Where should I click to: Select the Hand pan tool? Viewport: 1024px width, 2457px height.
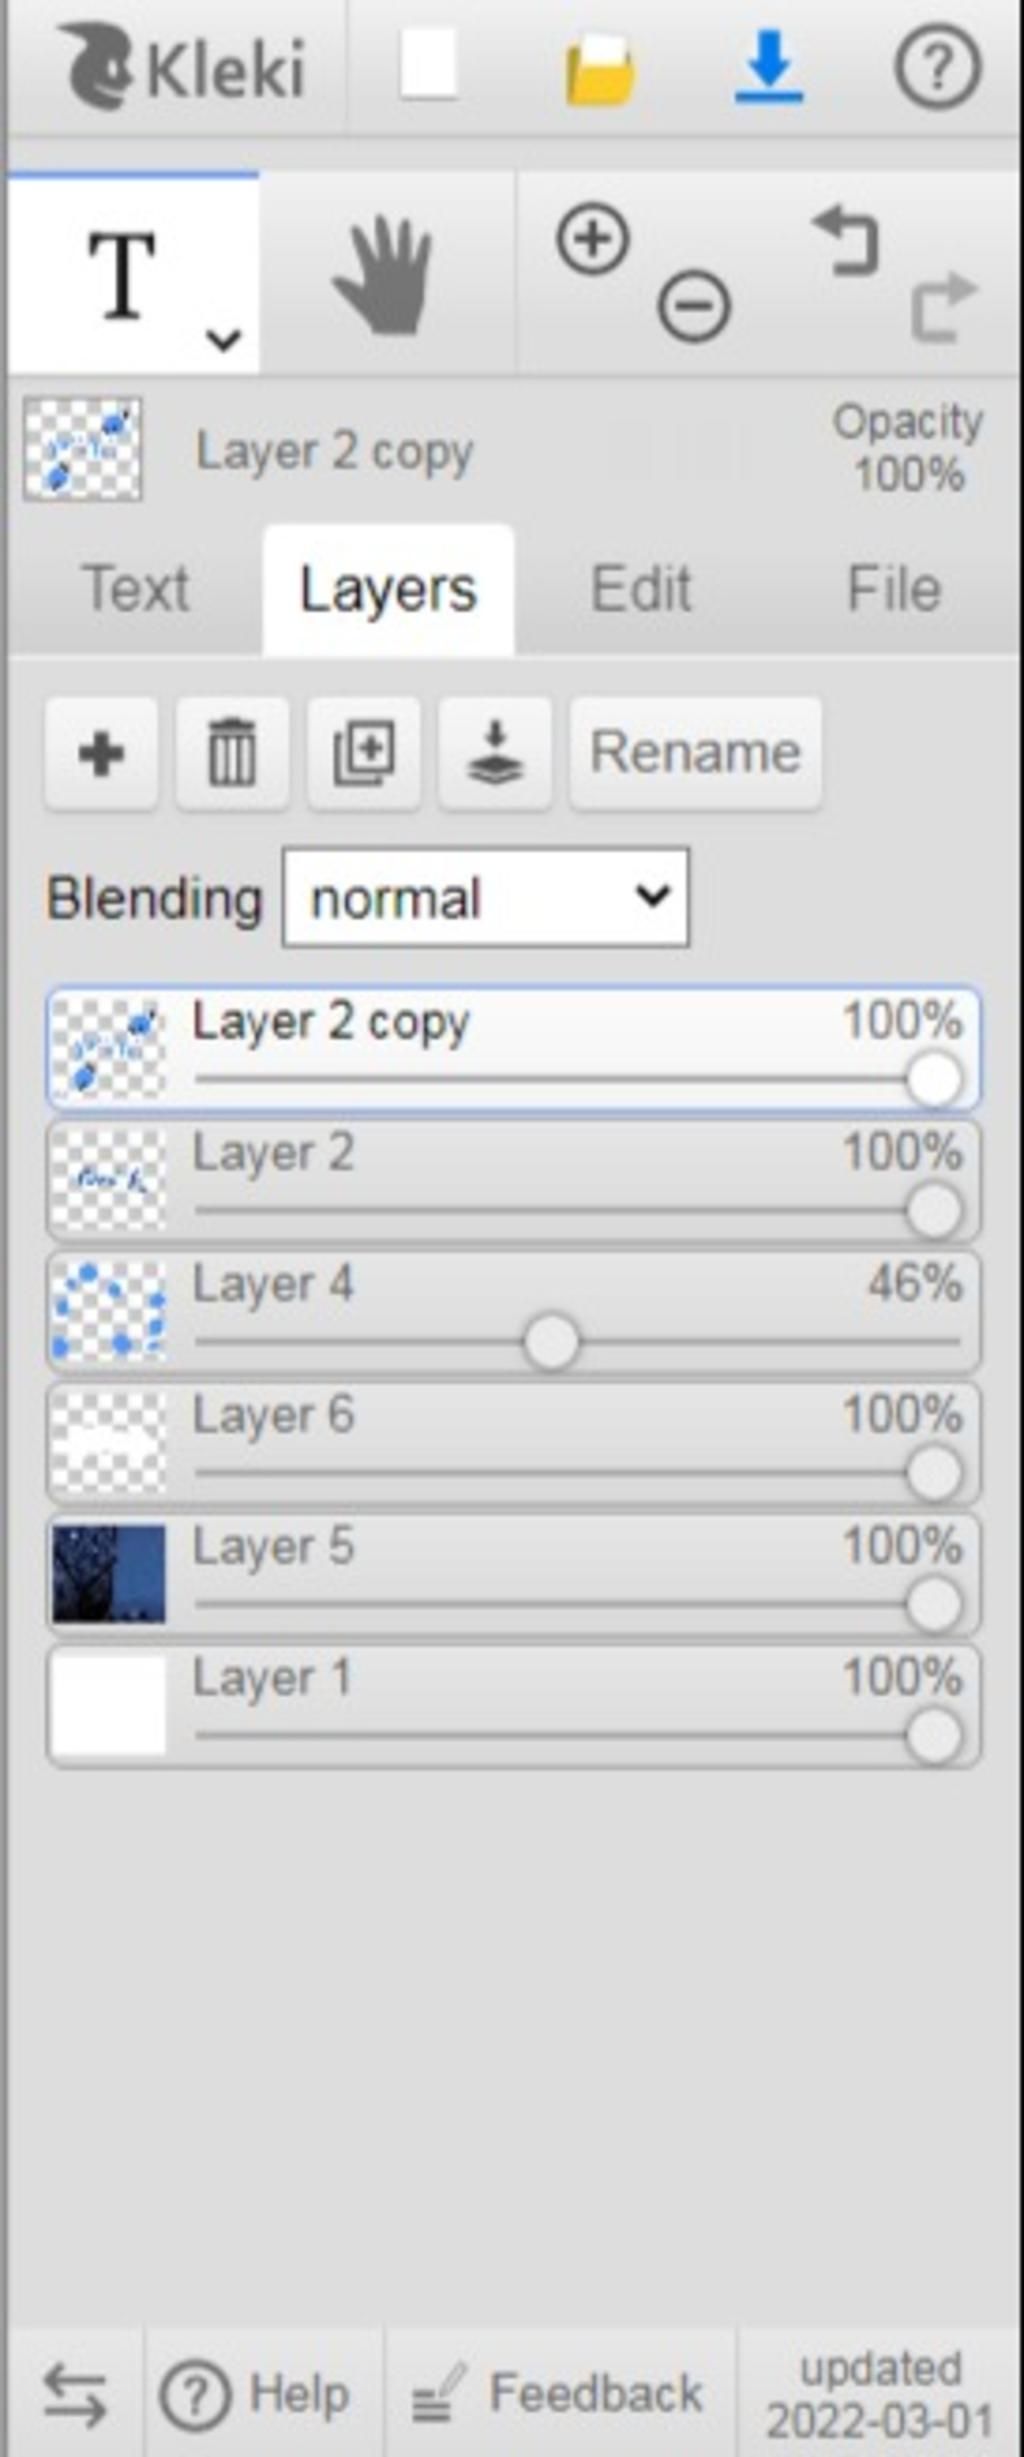coord(385,274)
